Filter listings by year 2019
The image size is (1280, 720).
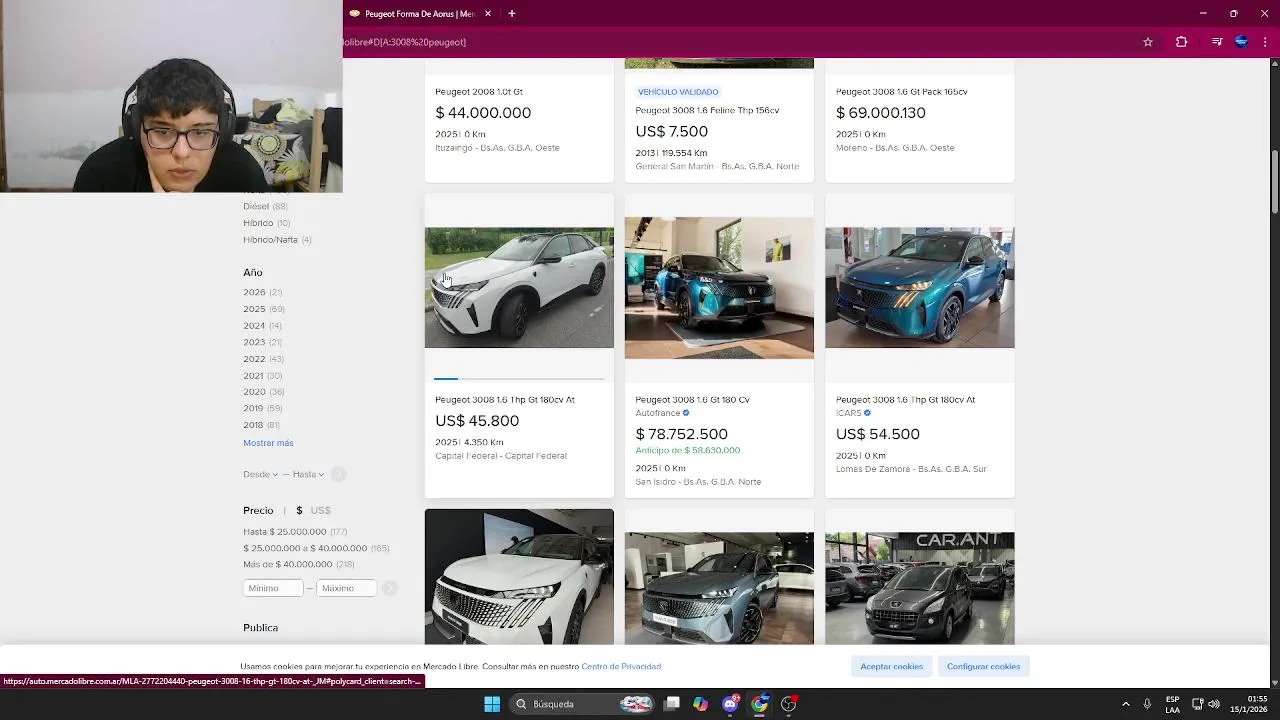coord(263,408)
